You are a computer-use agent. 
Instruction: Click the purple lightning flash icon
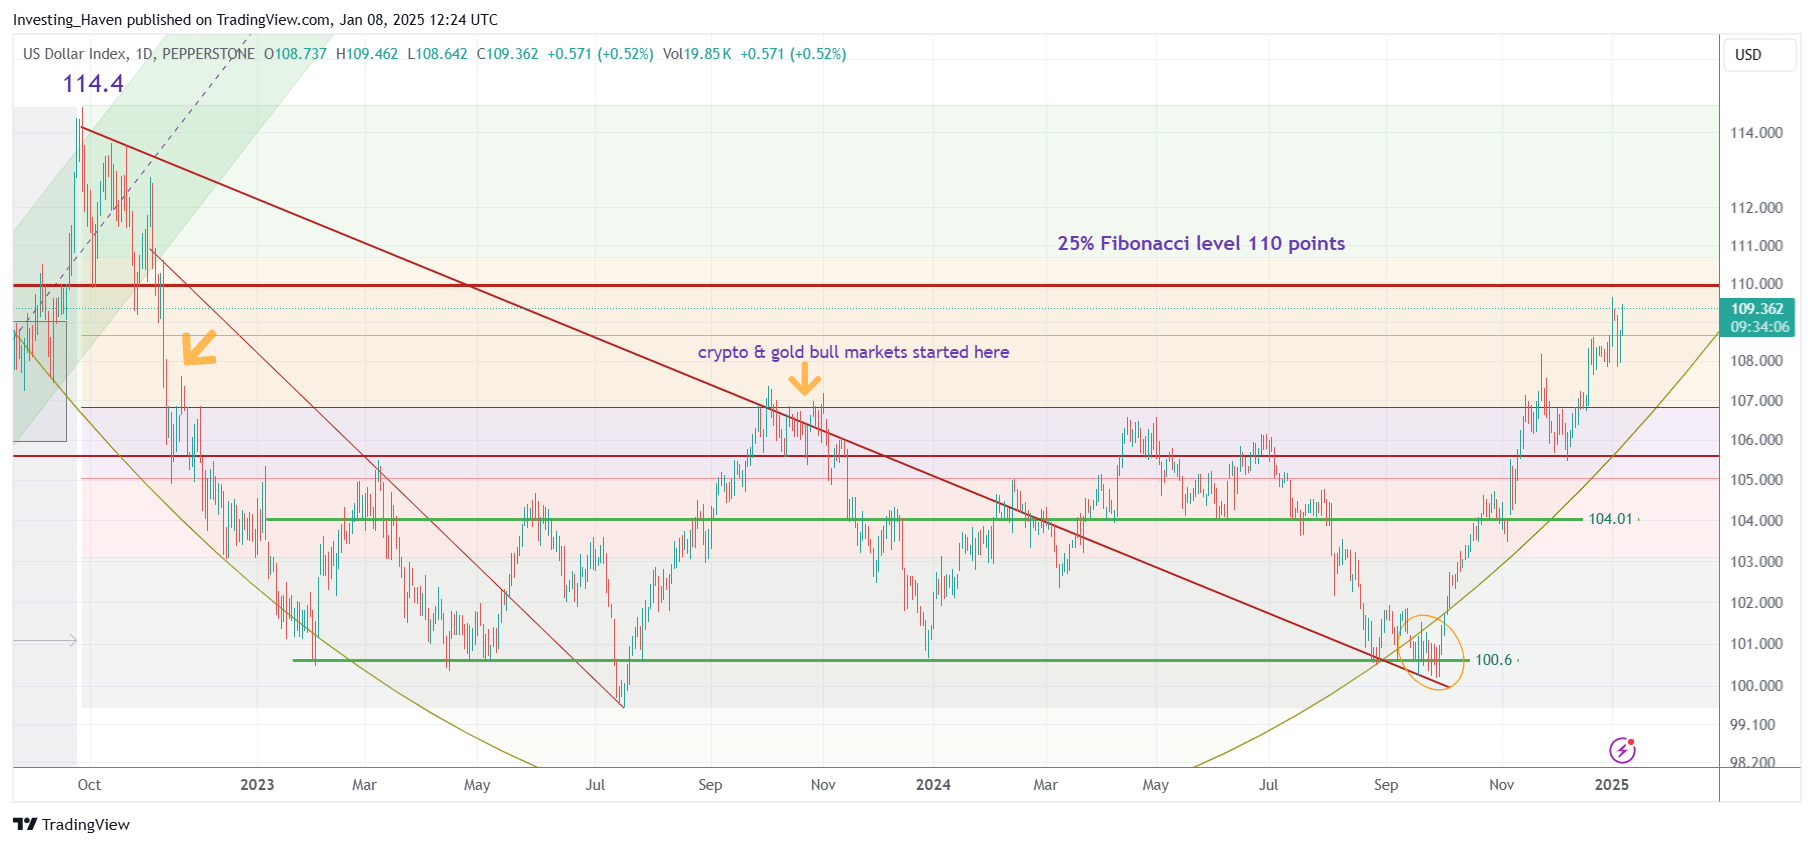[1621, 750]
